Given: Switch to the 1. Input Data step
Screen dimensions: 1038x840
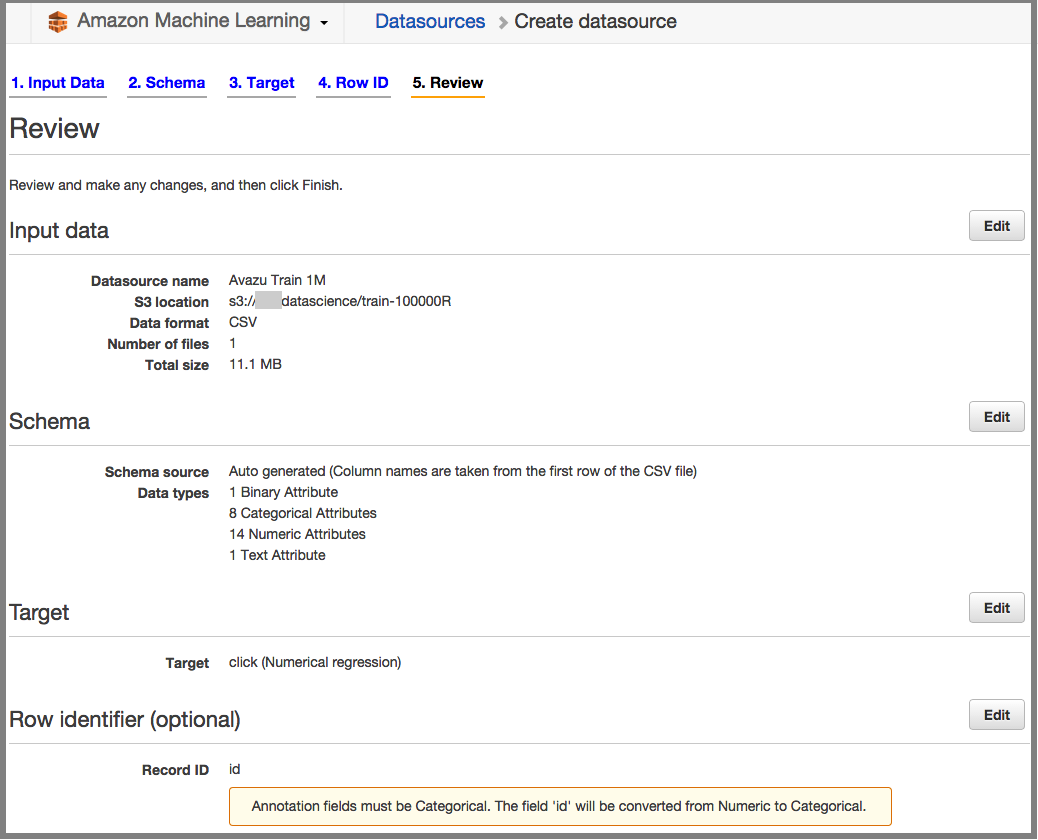Looking at the screenshot, I should pyautogui.click(x=58, y=83).
